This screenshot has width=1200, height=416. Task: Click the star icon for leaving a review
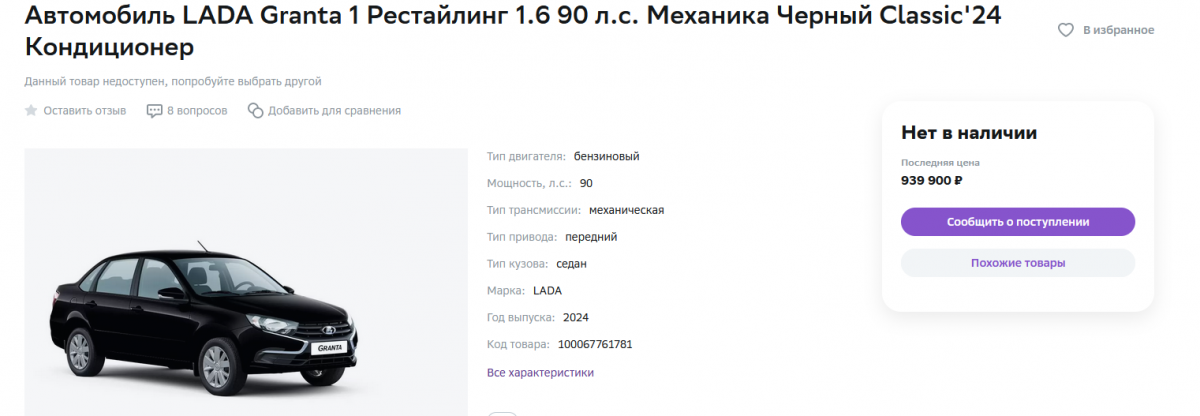coord(31,110)
